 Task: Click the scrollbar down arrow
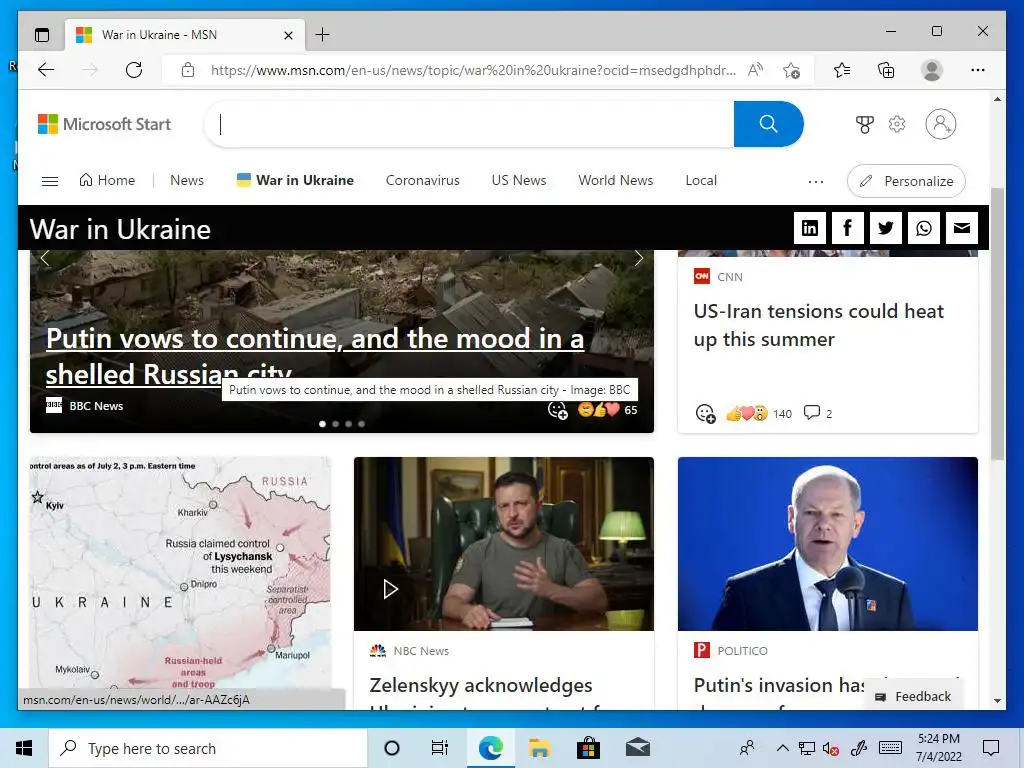[x=997, y=701]
